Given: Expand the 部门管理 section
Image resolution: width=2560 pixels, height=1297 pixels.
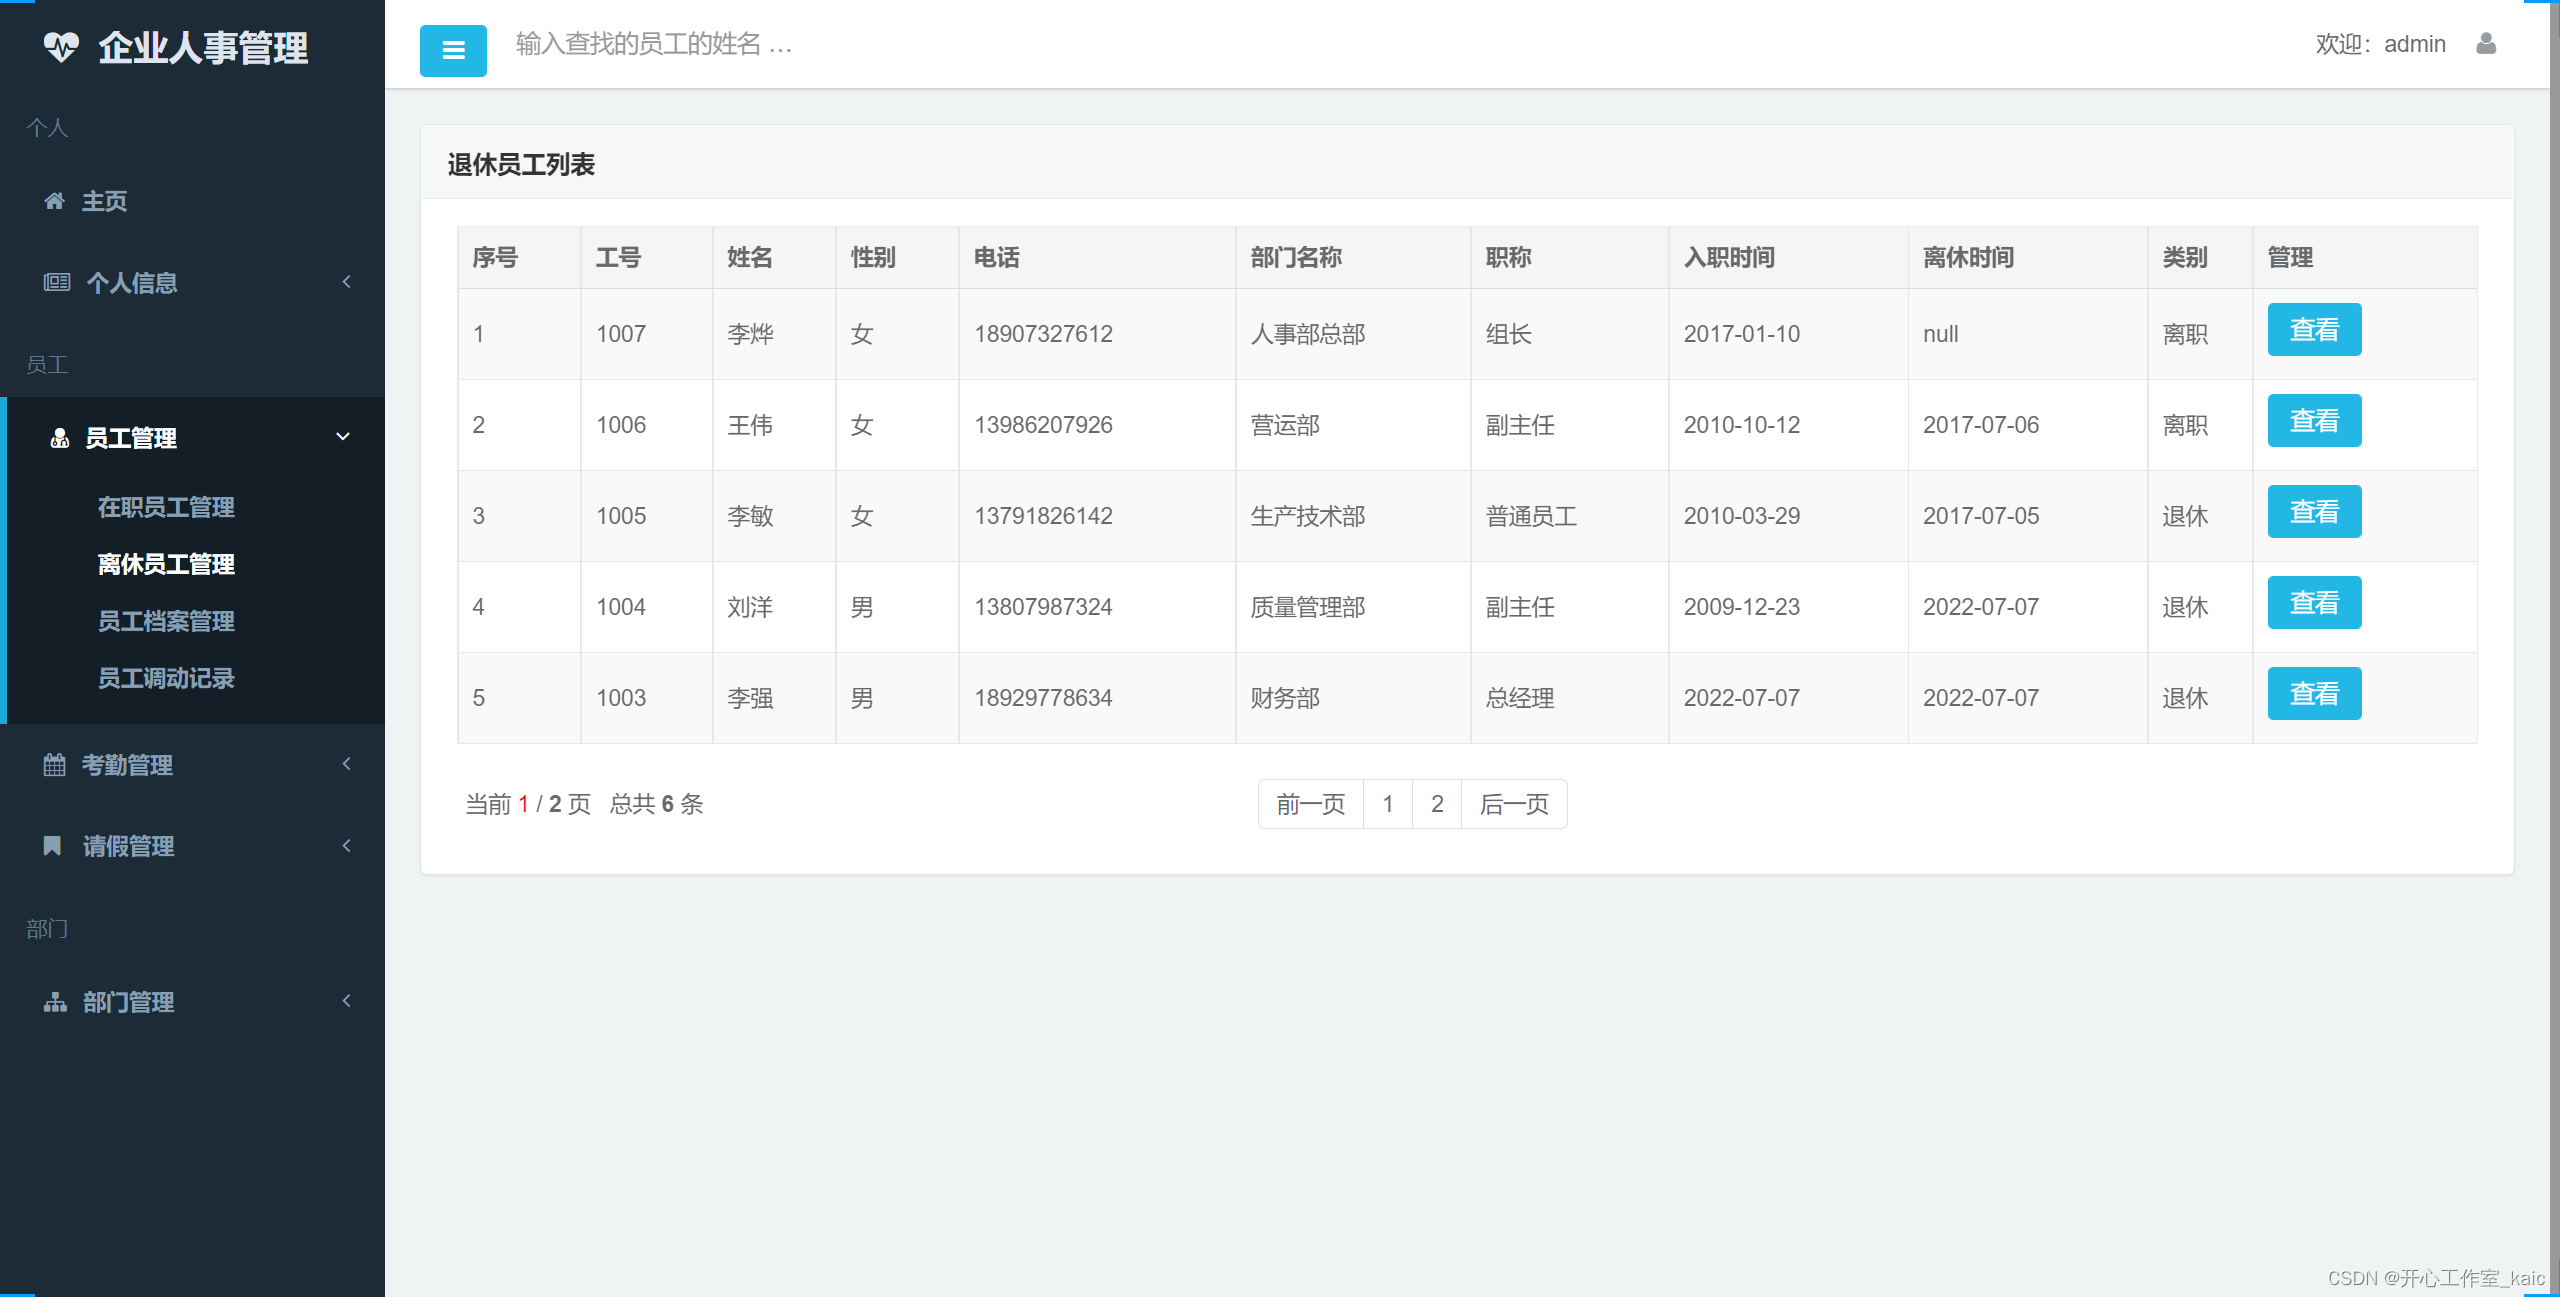Looking at the screenshot, I should coord(346,1000).
